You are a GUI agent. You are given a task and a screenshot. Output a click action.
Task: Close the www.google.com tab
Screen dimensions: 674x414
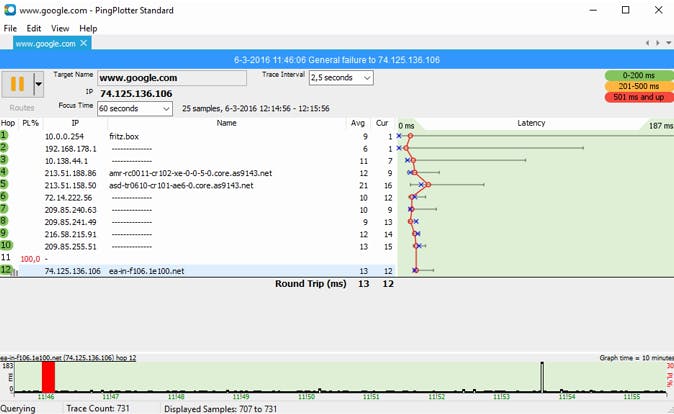(x=83, y=43)
